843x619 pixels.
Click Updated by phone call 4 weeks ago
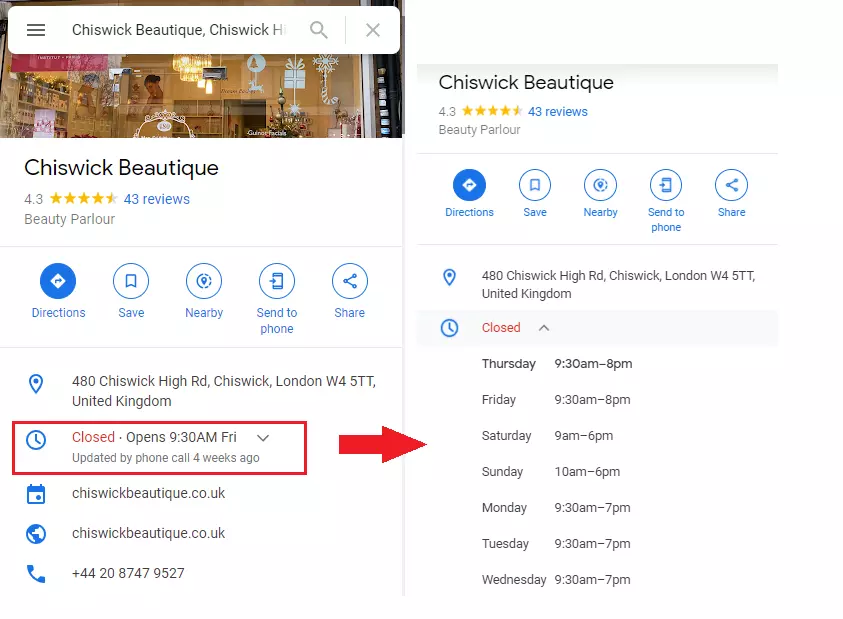166,458
